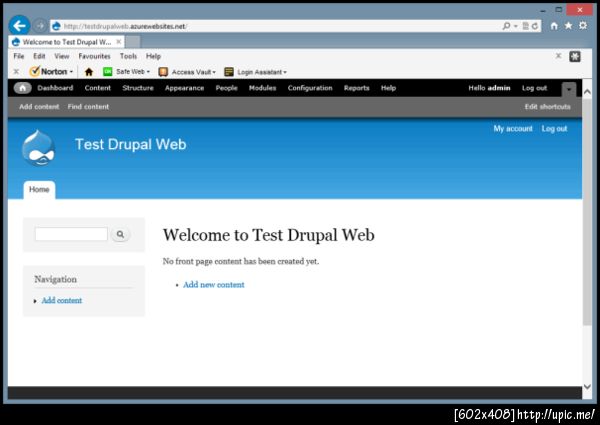Click the Find content shortcut
The image size is (600, 425).
tap(88, 107)
